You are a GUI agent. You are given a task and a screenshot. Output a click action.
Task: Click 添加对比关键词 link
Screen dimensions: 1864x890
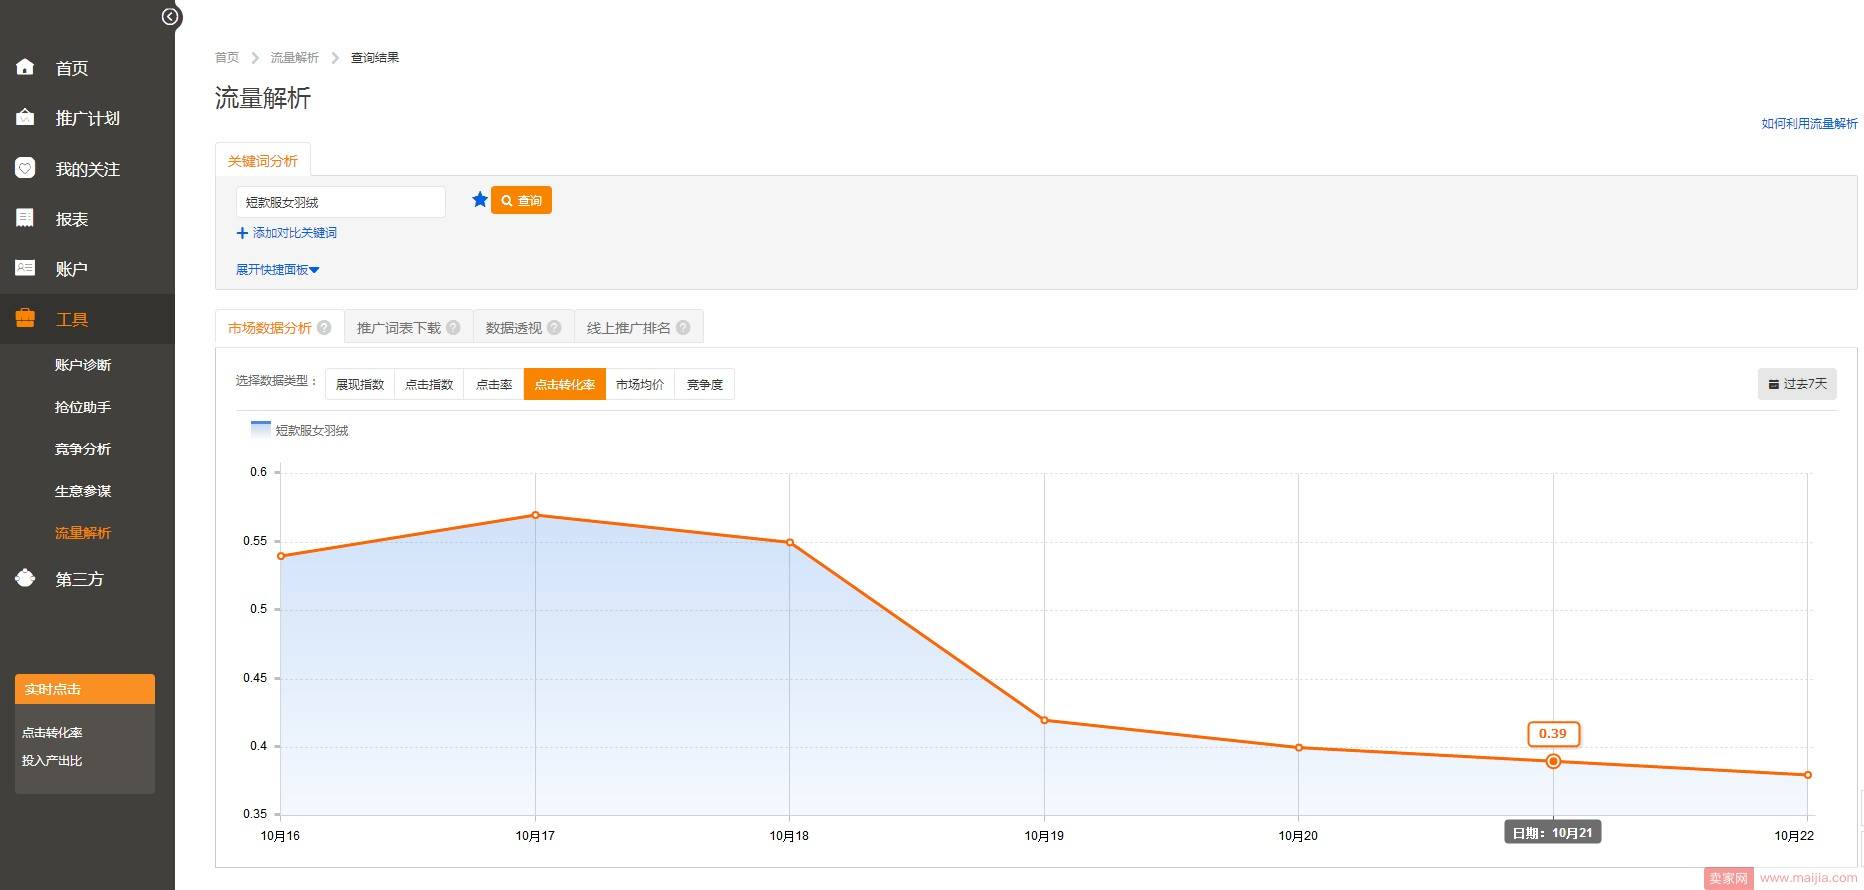coord(294,233)
